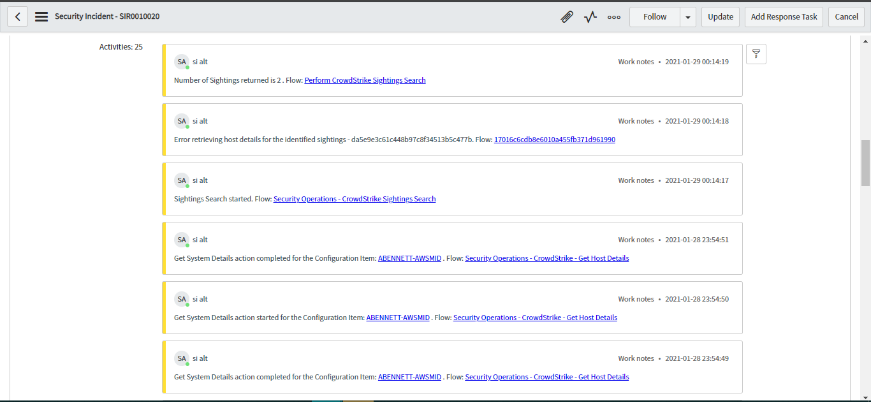
Task: Click 'Number of Sightings returned is 2' text
Action: click(x=228, y=81)
